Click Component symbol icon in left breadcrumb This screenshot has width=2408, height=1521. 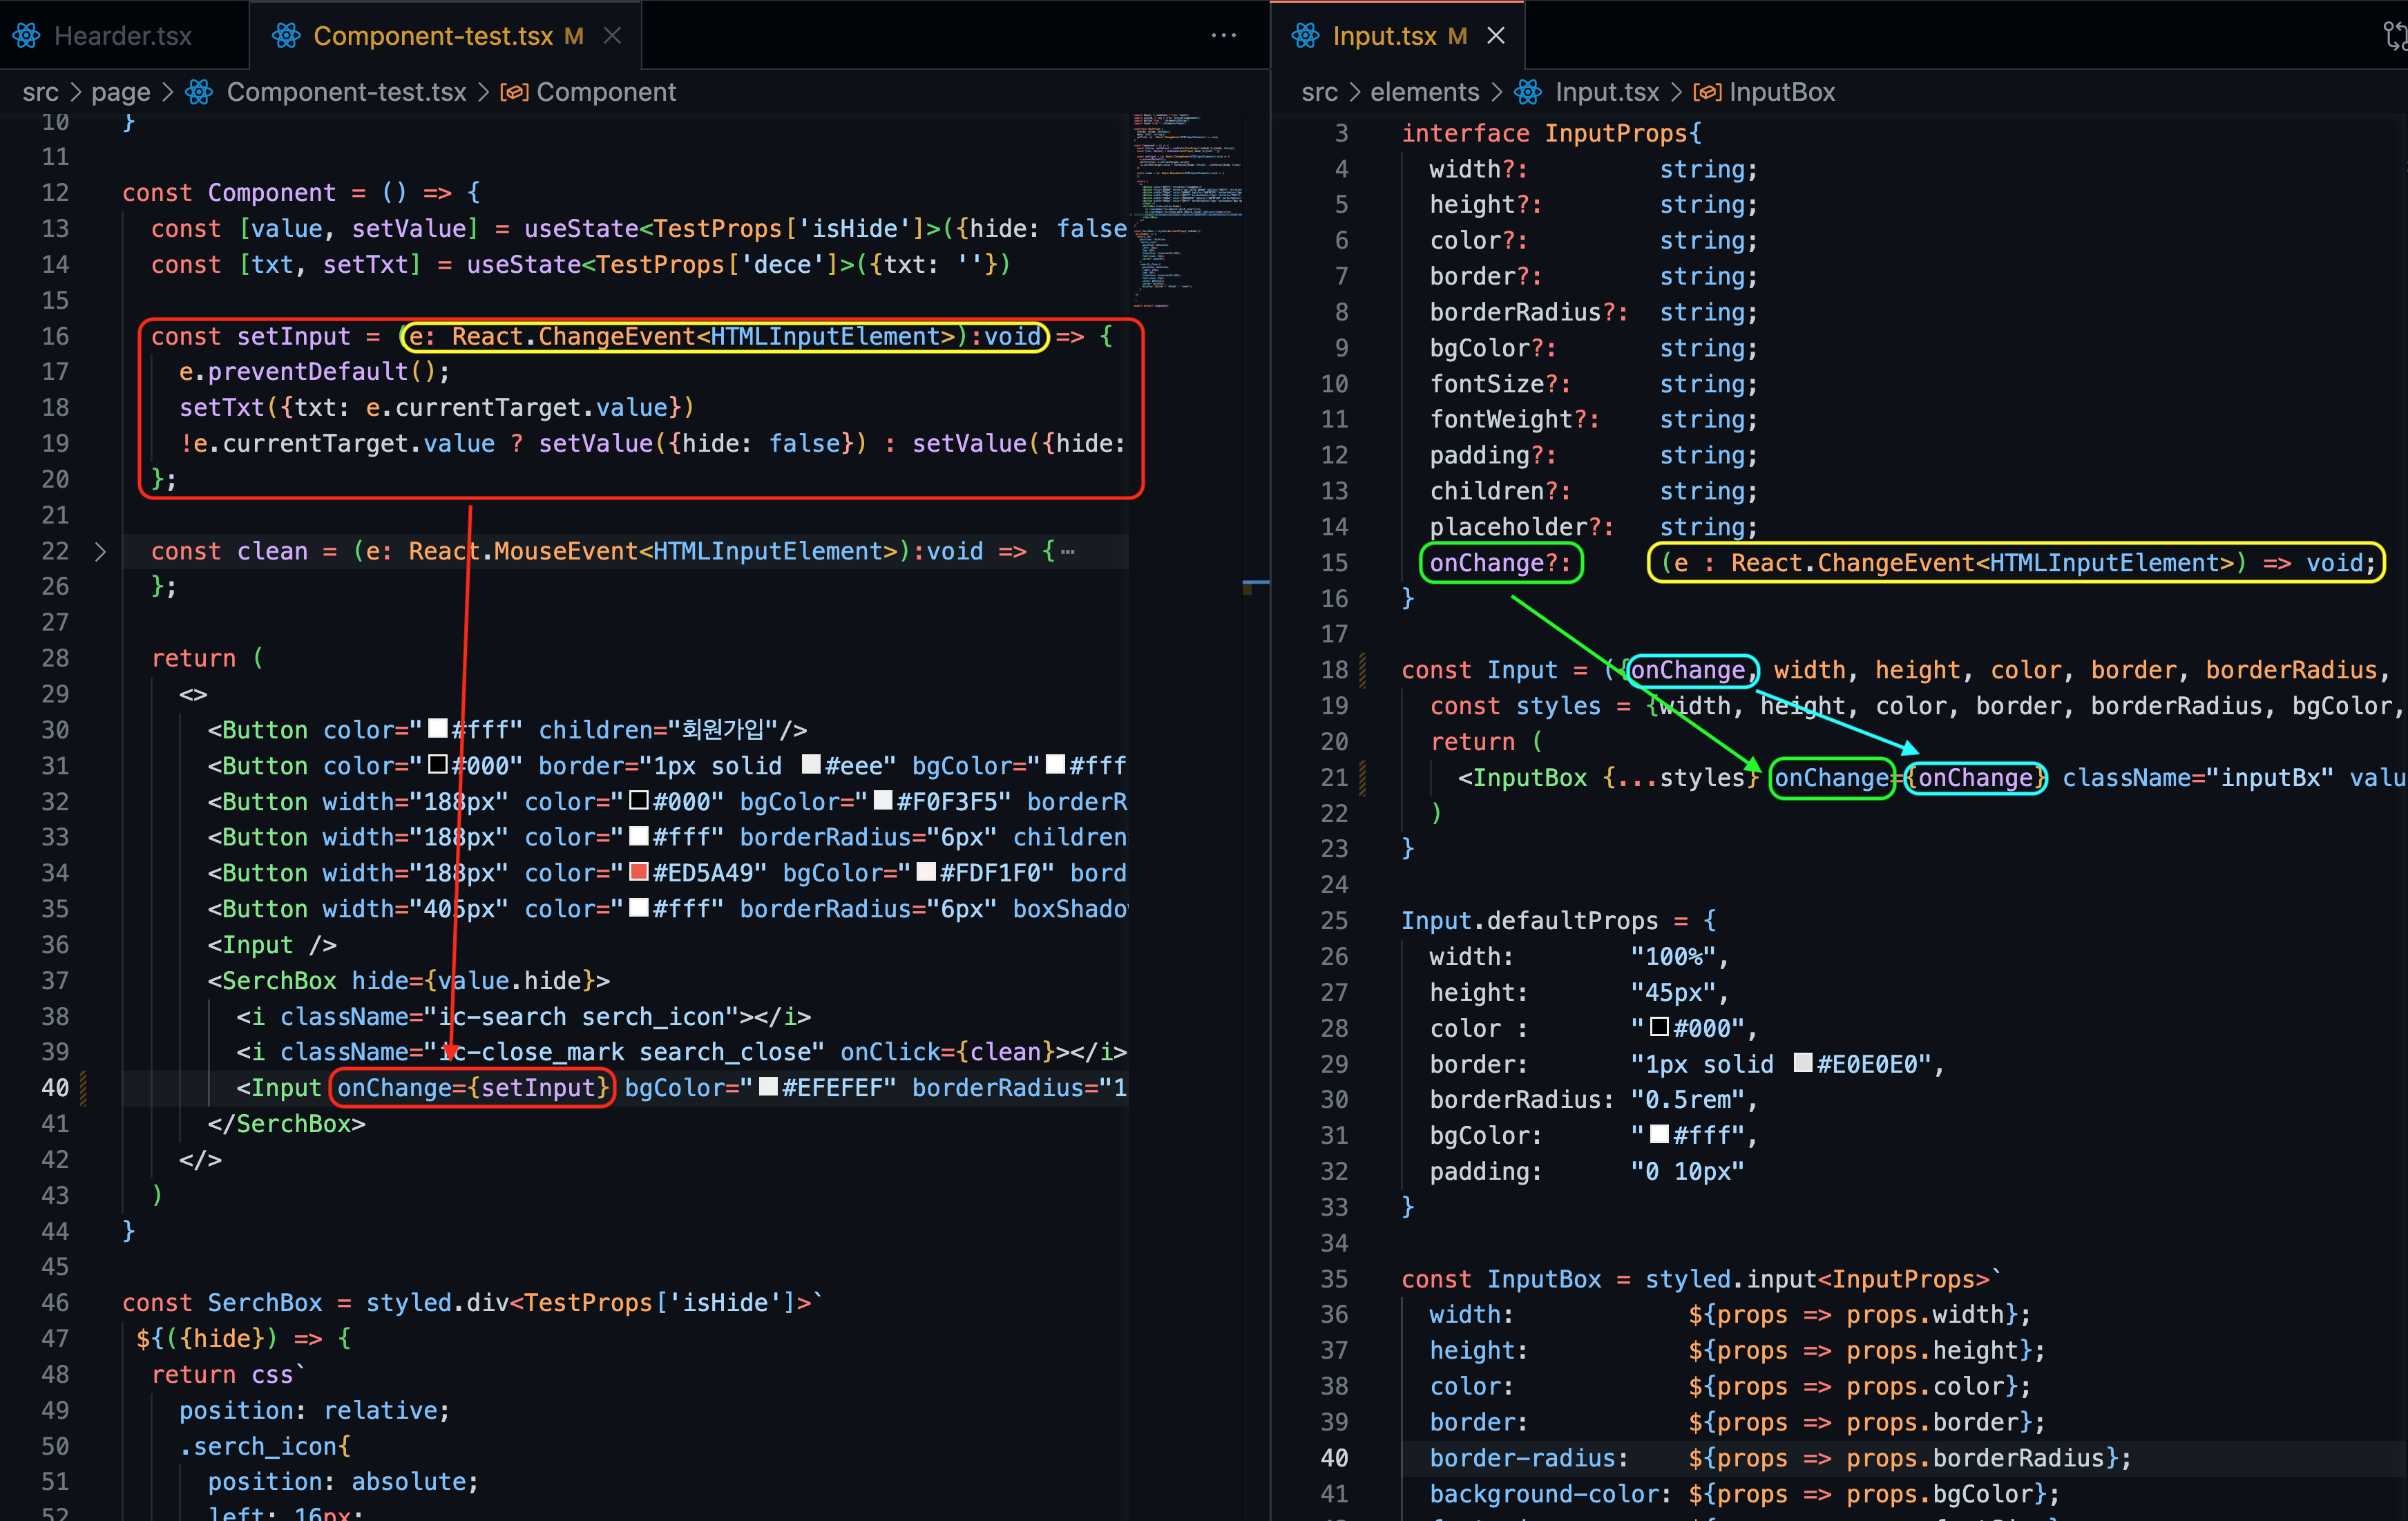514,92
